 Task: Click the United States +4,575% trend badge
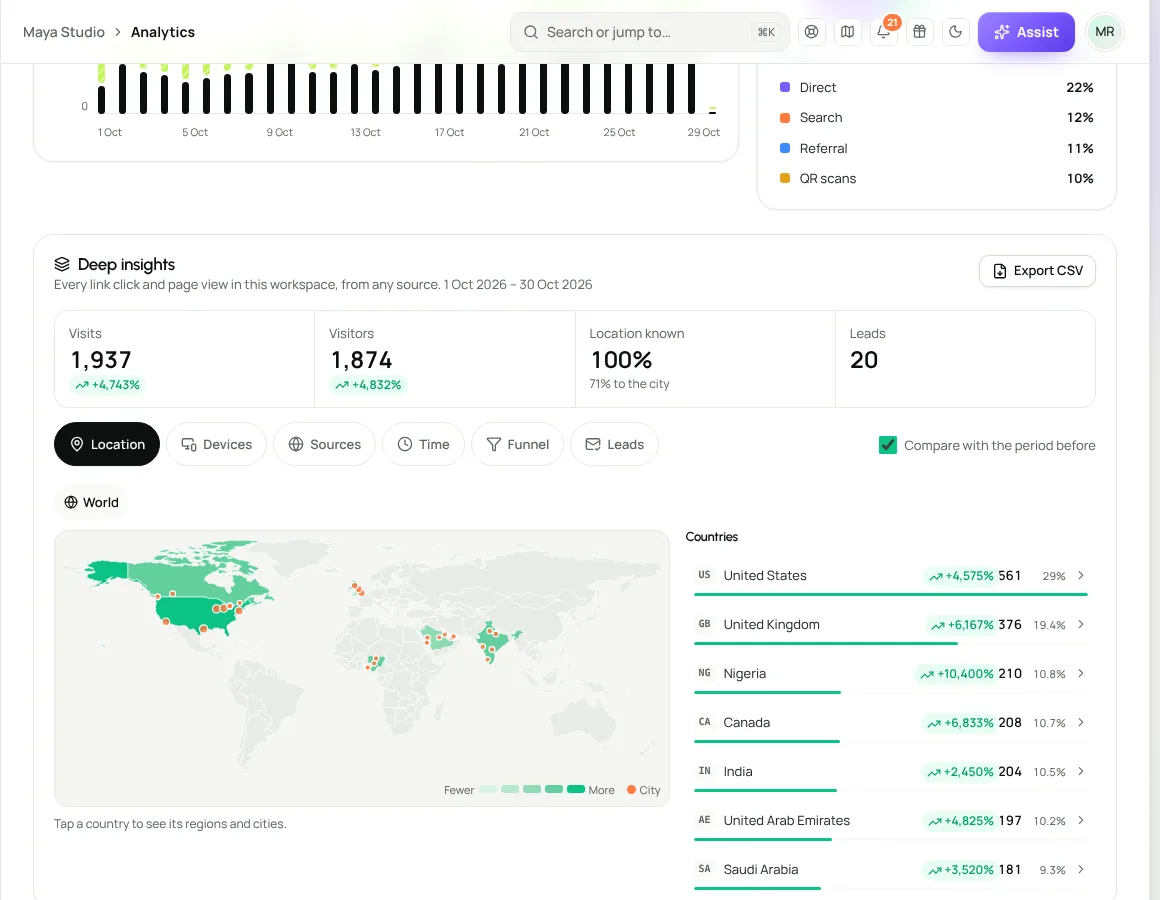click(x=960, y=576)
